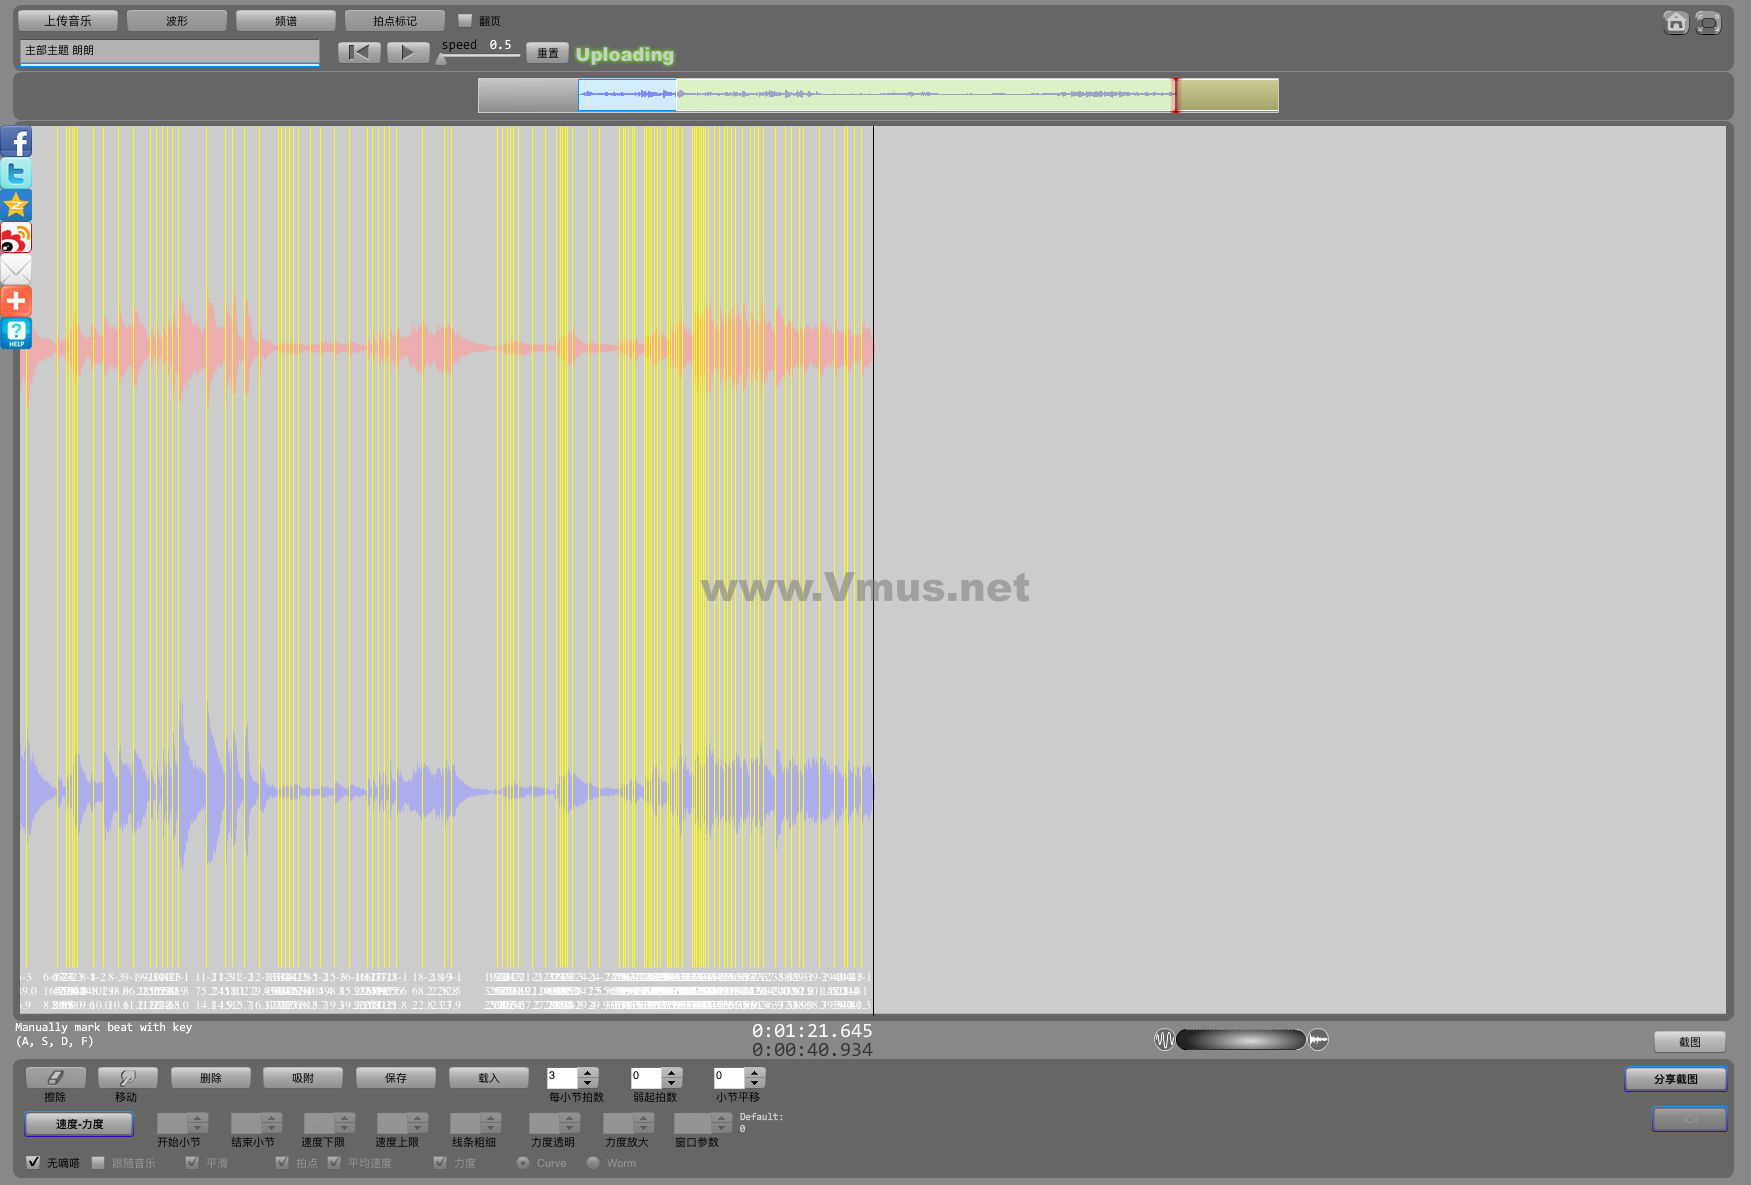
Task: Toggle the 翻页 page-flip checkbox
Action: pyautogui.click(x=465, y=20)
